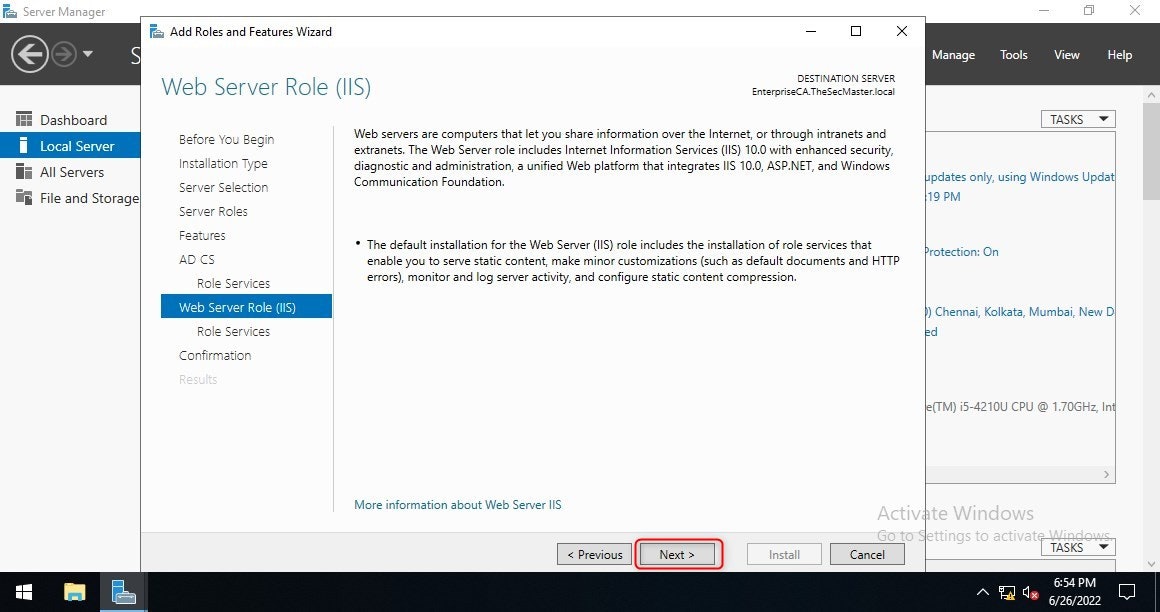Screen dimensions: 1160x612
Task: Click the wizard window icon in title bar
Action: tap(156, 31)
